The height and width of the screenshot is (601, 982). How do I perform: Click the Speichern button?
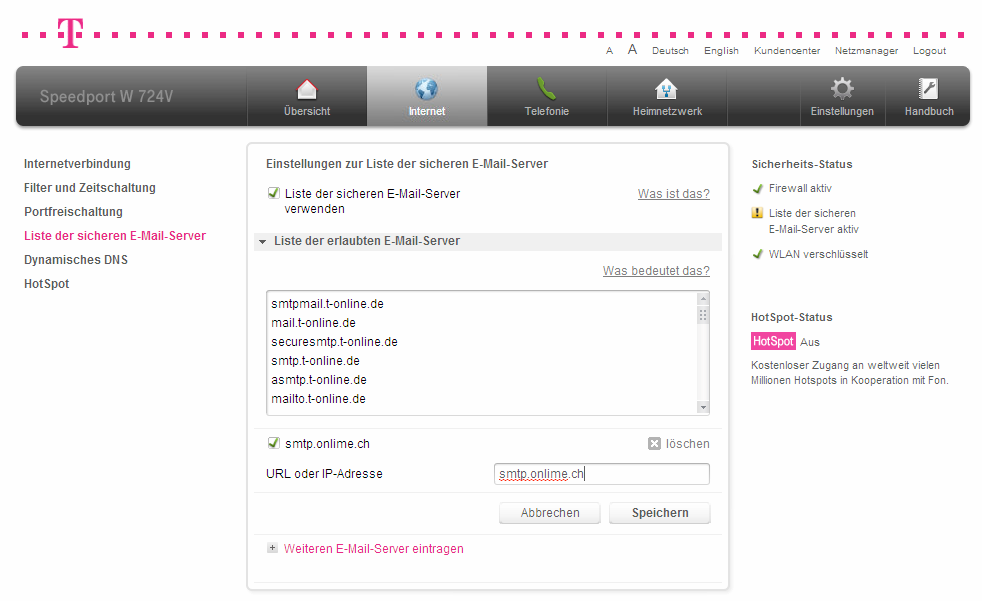(x=659, y=513)
